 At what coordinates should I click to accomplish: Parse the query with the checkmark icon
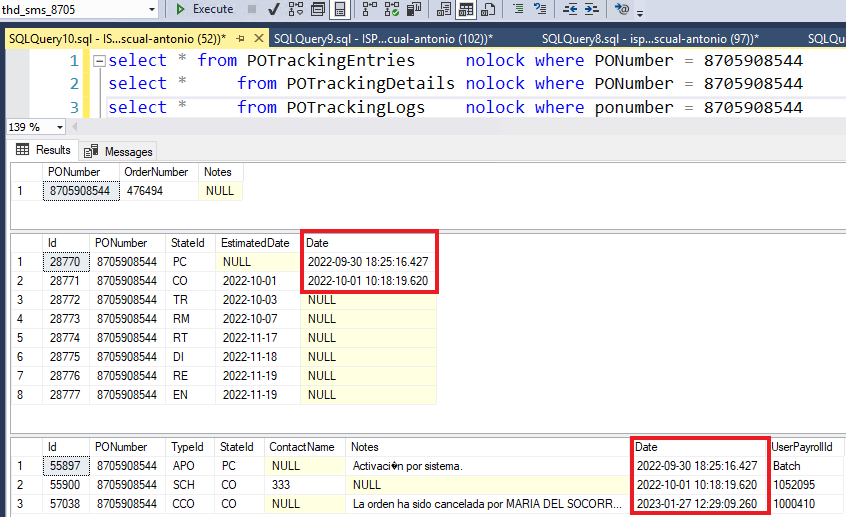pyautogui.click(x=274, y=9)
